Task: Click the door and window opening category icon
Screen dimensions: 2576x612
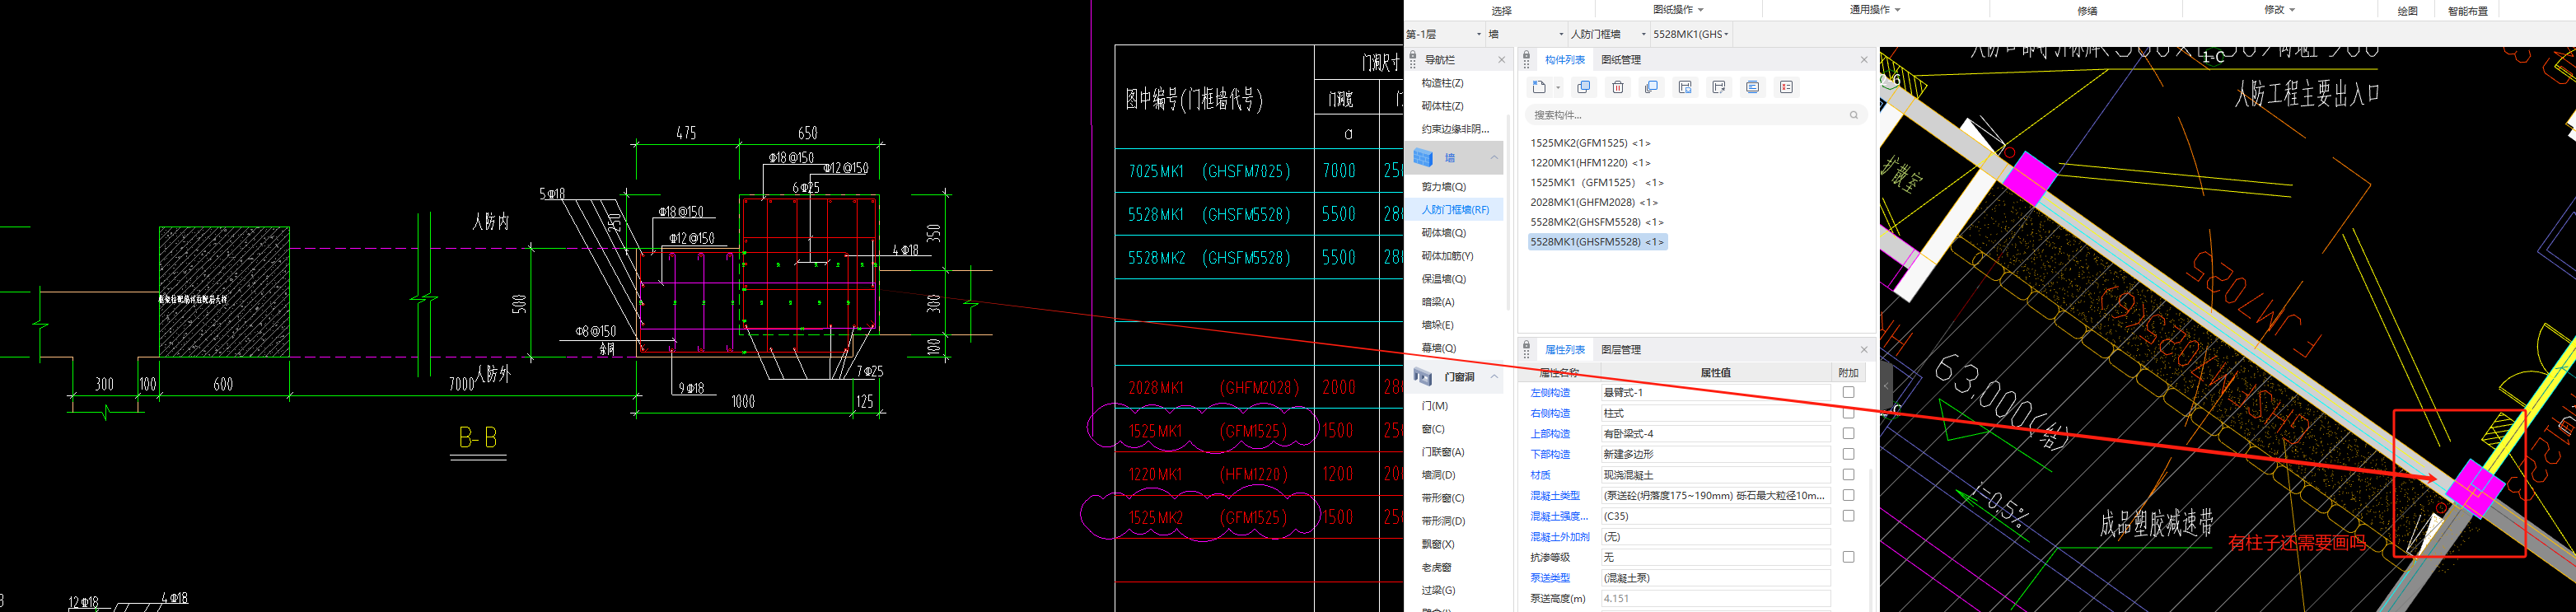Action: 1423,377
